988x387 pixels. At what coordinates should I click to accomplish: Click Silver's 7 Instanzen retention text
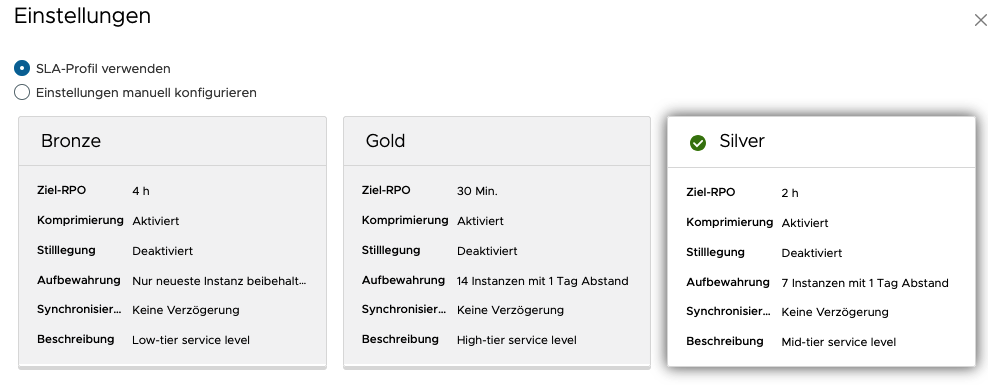click(864, 283)
